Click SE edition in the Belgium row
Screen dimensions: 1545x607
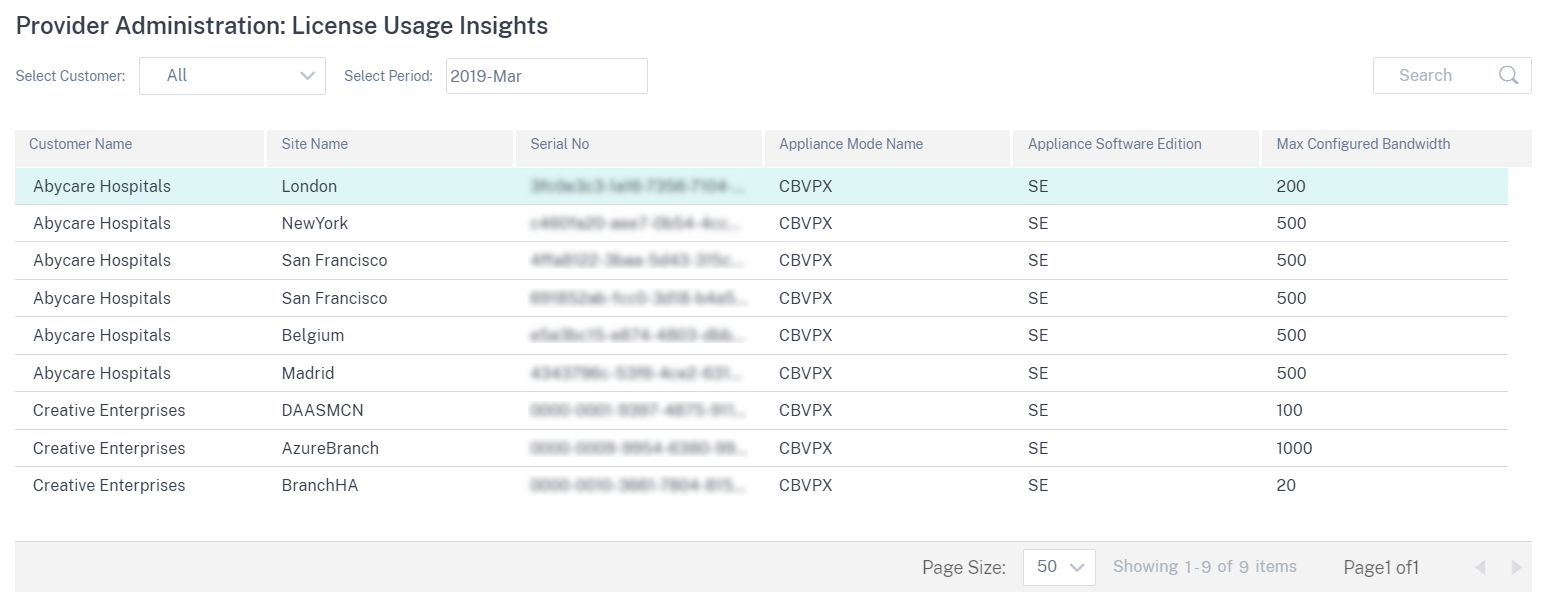tap(1038, 335)
